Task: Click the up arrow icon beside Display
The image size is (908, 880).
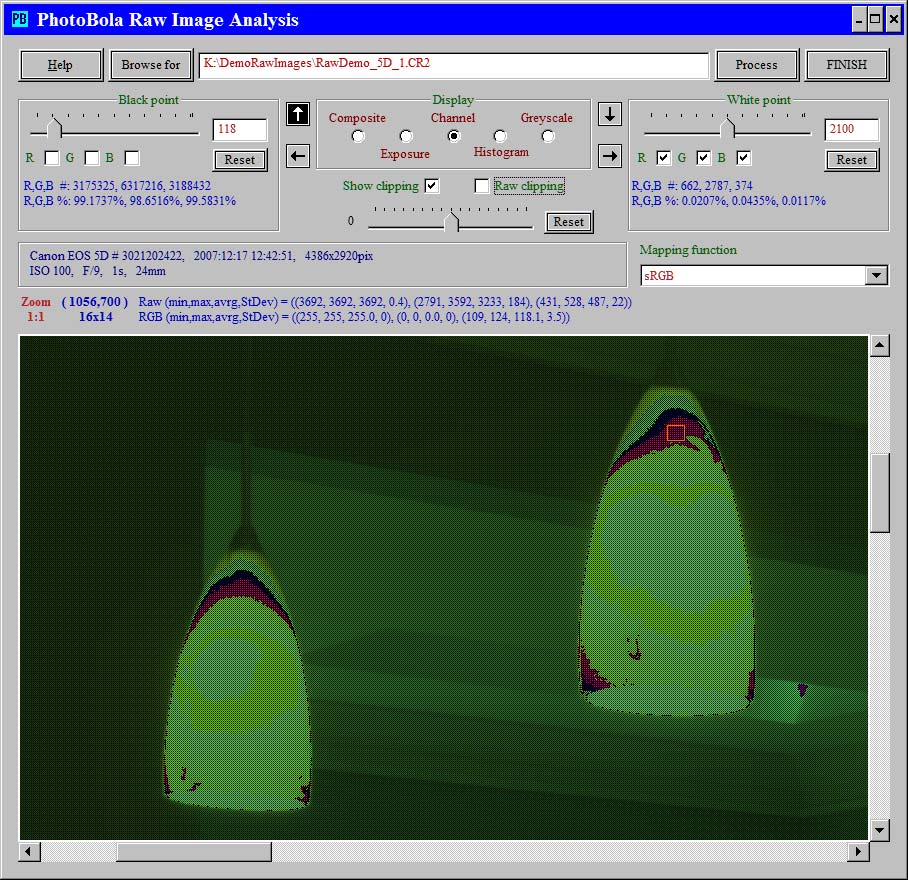Action: [x=298, y=114]
